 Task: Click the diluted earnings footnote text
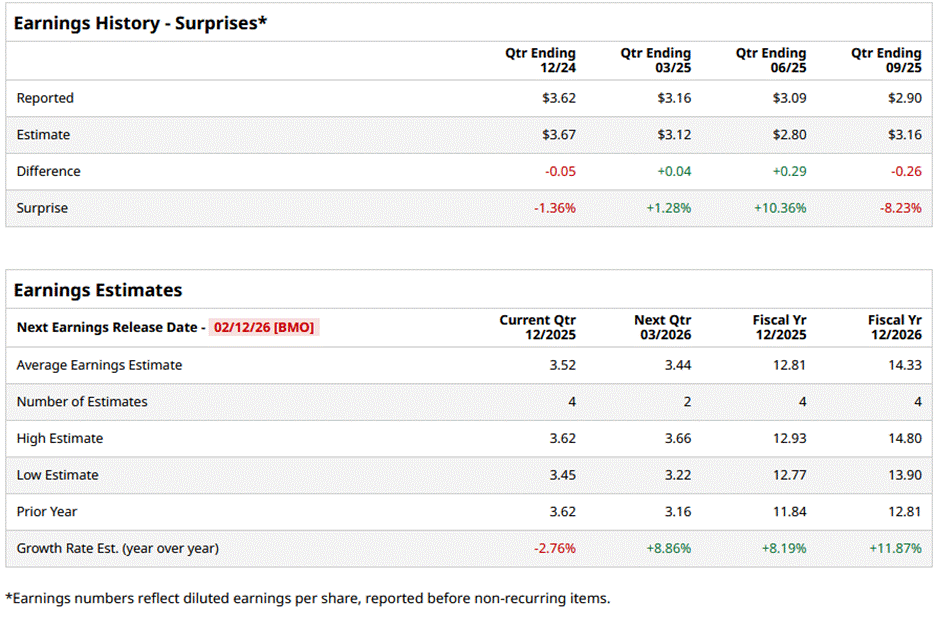pyautogui.click(x=307, y=598)
